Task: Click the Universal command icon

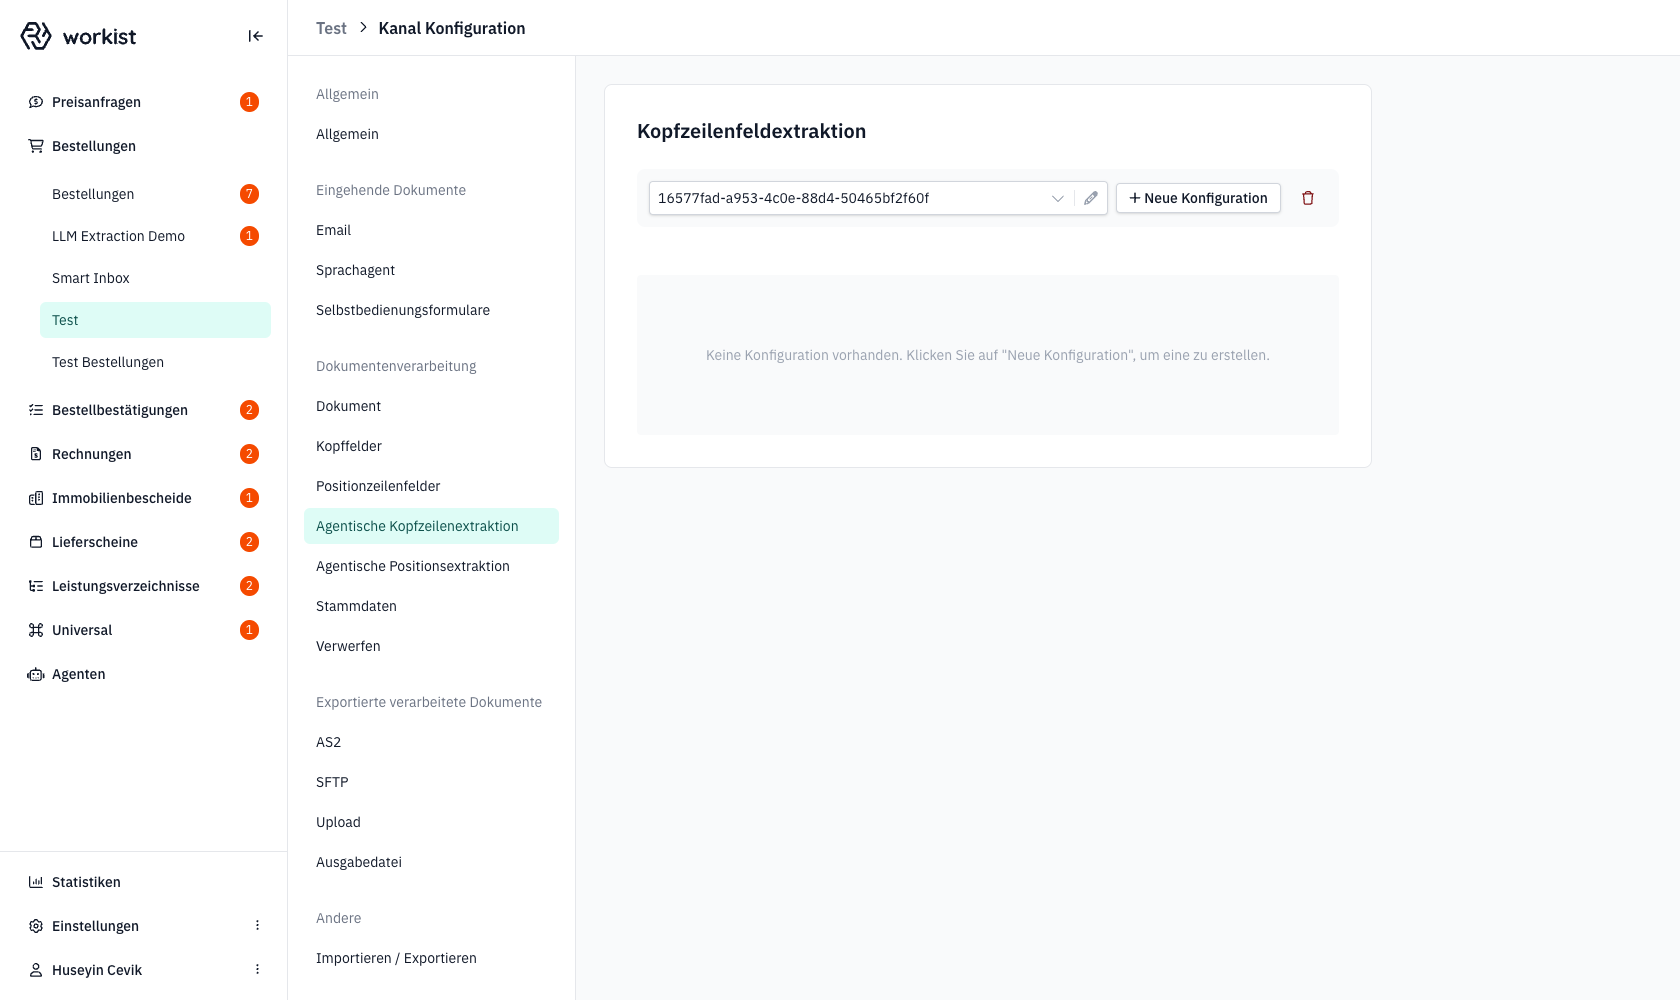Action: coord(36,630)
